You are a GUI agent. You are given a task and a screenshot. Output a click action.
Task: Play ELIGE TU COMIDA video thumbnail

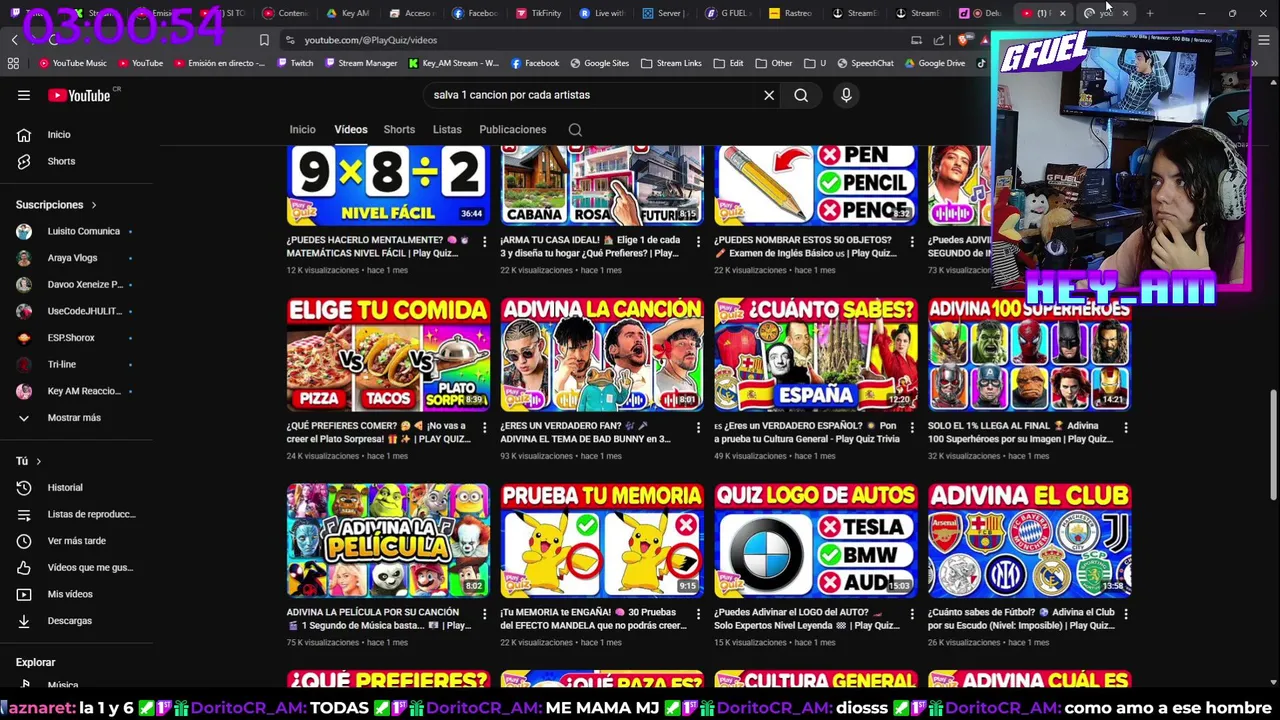[x=388, y=355]
